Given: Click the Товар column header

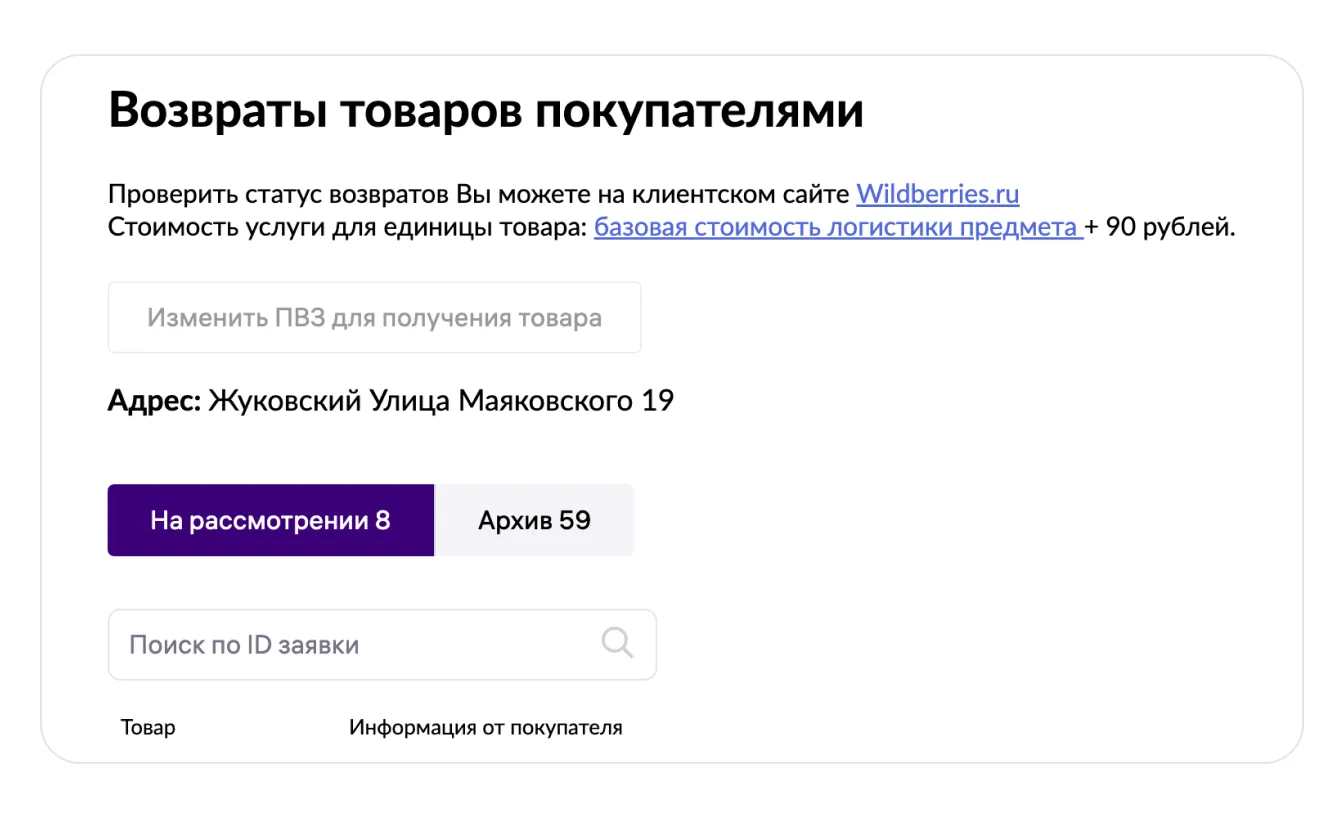Looking at the screenshot, I should (148, 727).
